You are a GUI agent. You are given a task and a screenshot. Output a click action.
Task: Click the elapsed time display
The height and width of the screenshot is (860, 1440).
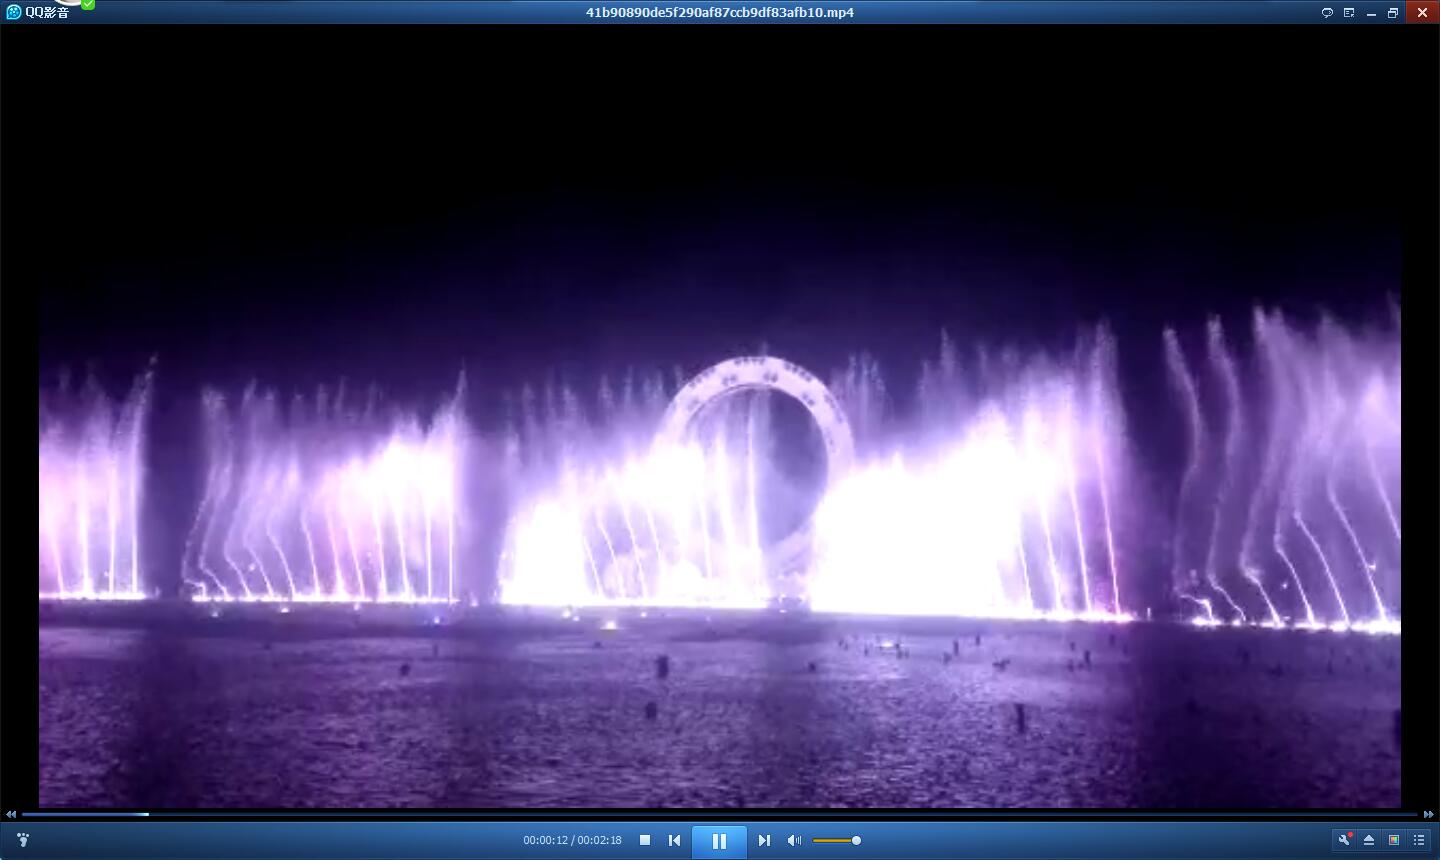pyautogui.click(x=545, y=840)
